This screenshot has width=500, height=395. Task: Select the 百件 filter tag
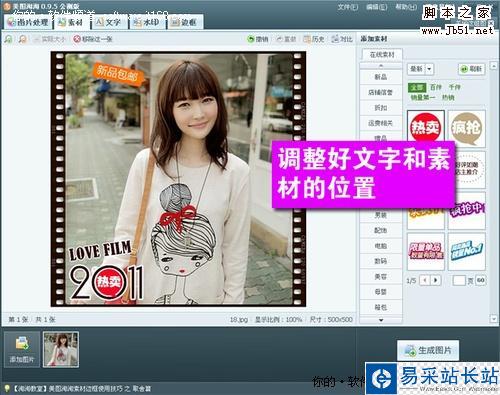(435, 87)
